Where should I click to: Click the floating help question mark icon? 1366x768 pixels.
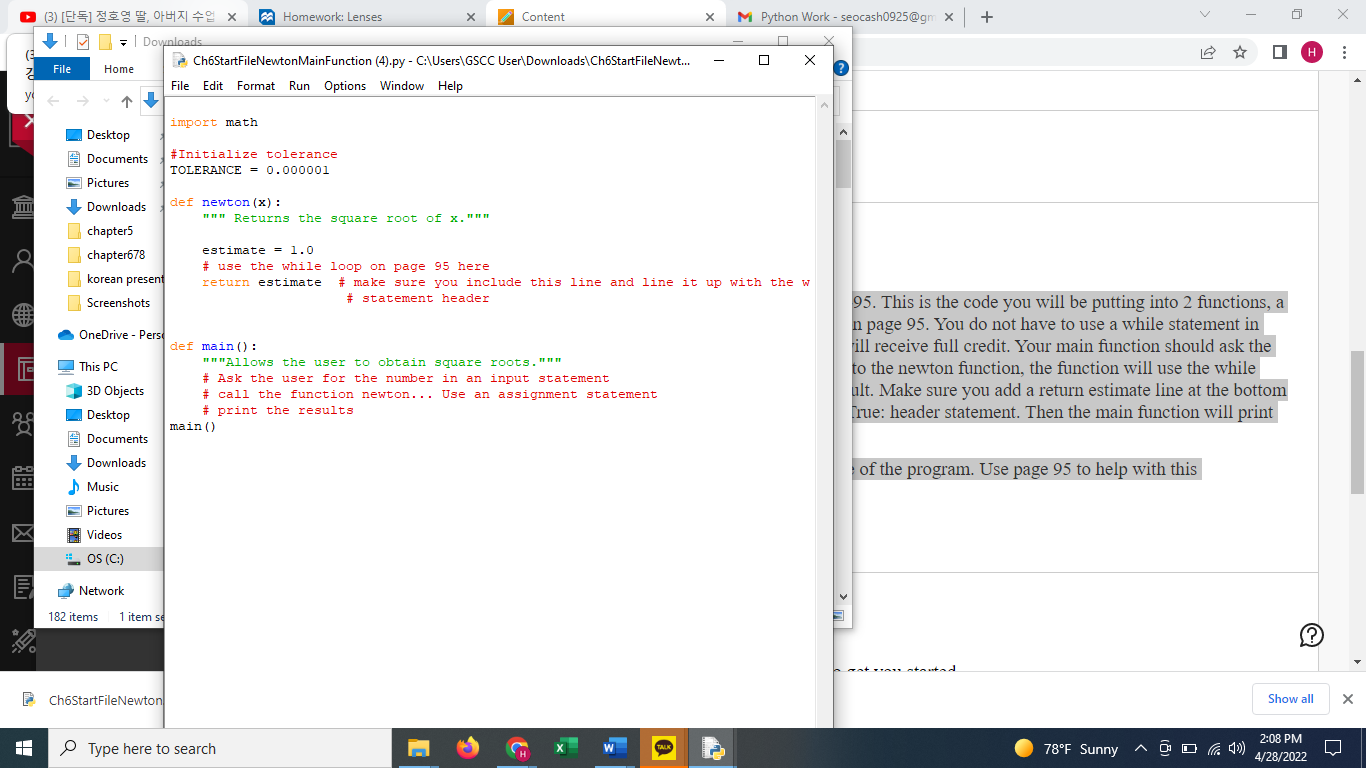(1311, 634)
